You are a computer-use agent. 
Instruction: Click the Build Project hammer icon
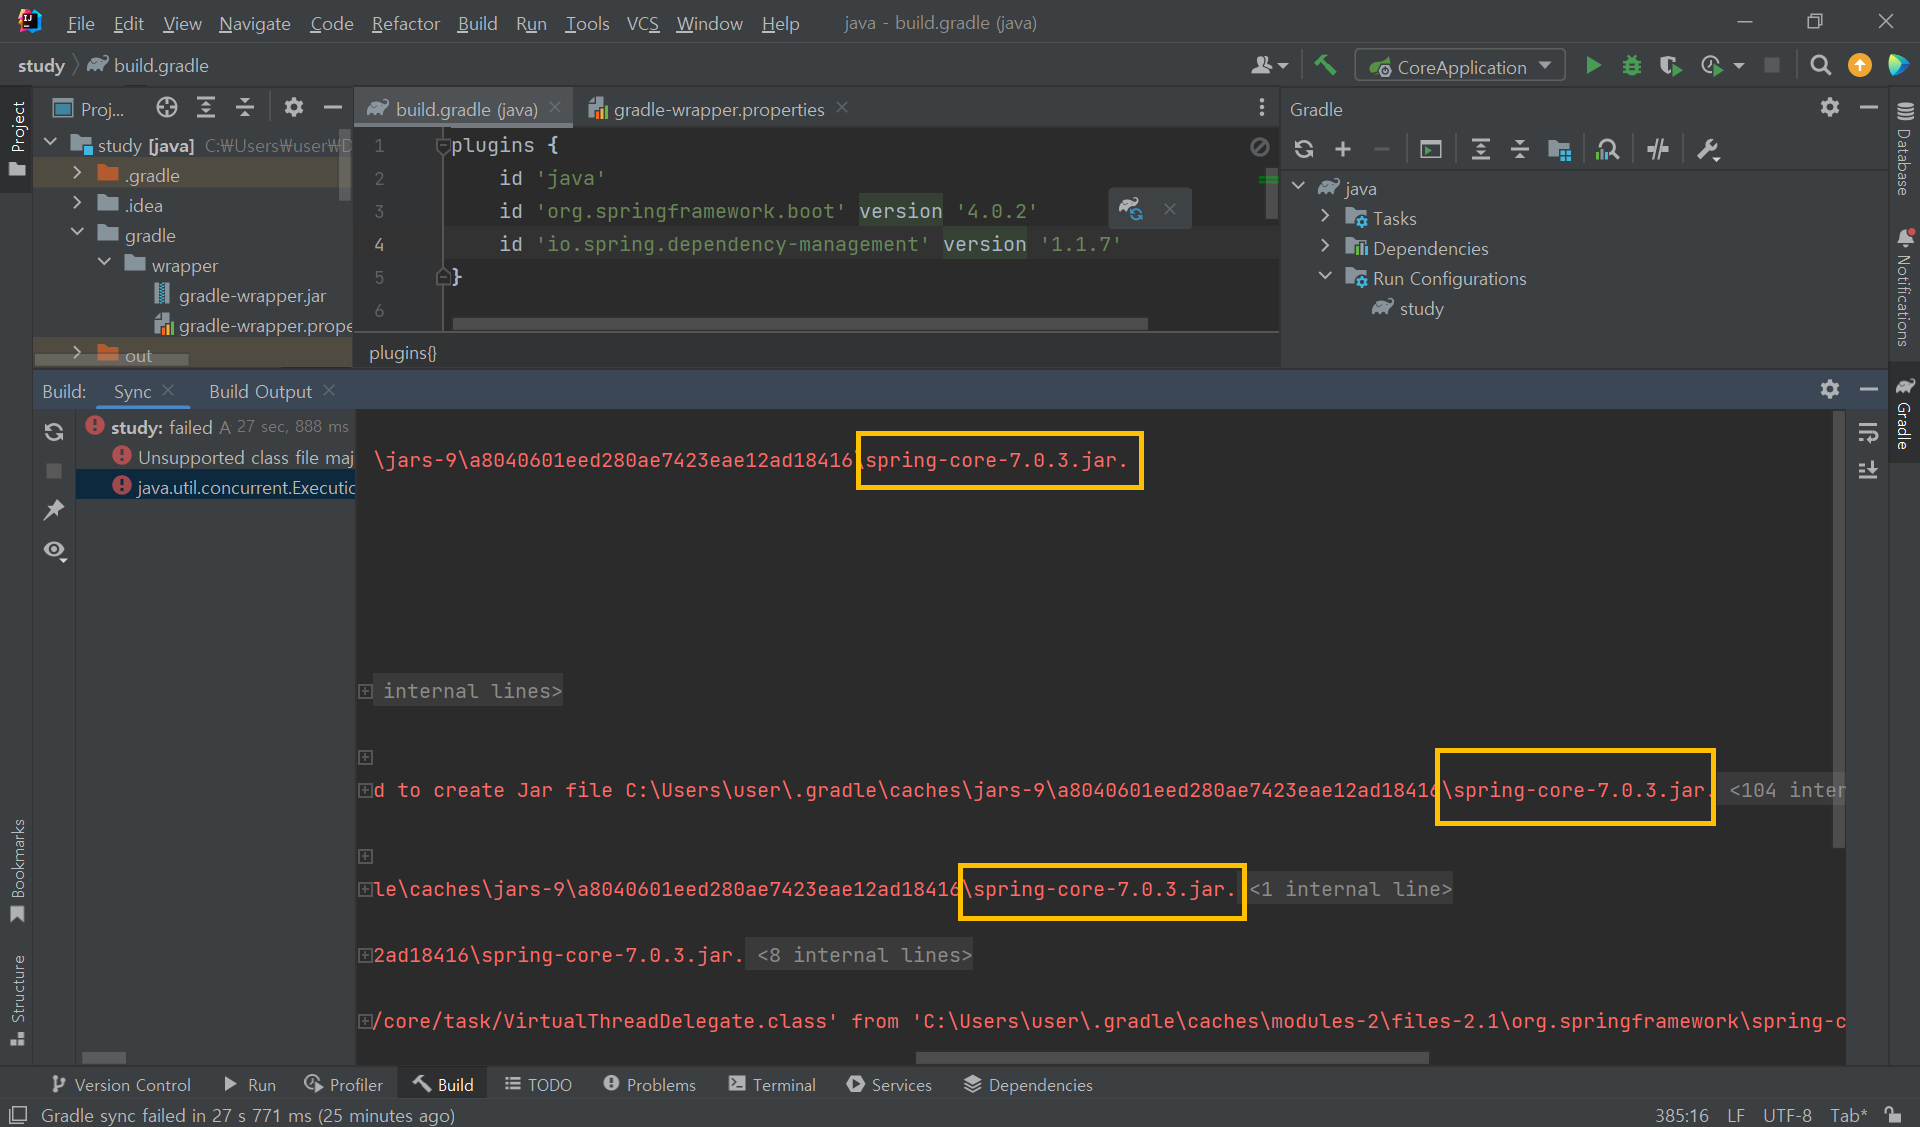coord(1325,66)
